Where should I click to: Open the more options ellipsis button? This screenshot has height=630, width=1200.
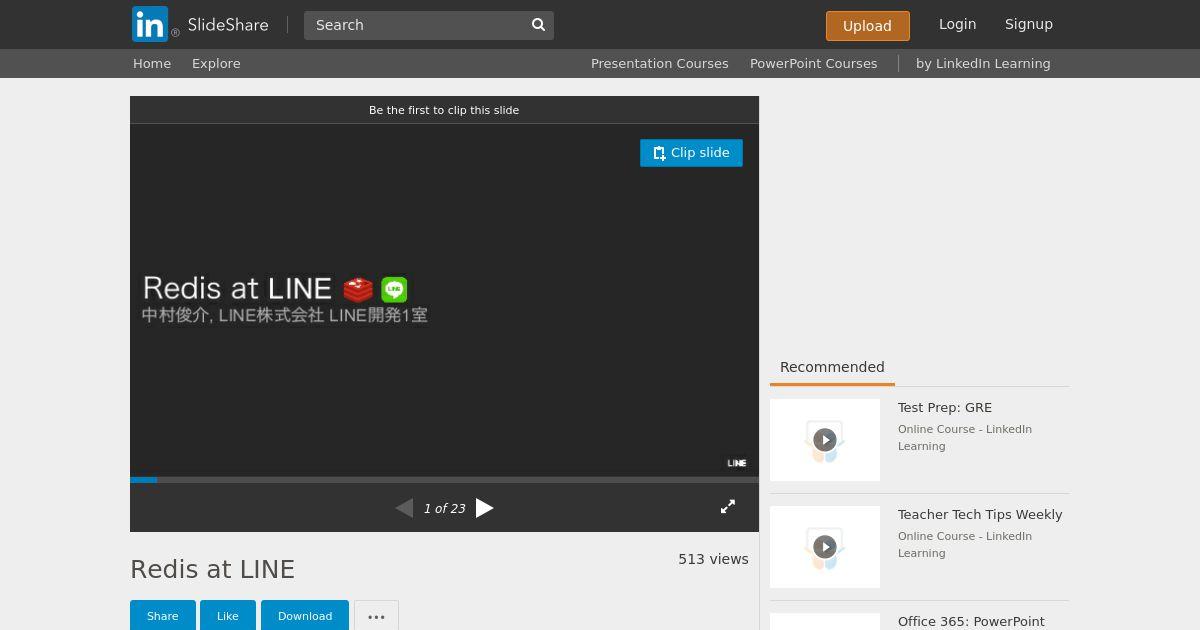(376, 616)
